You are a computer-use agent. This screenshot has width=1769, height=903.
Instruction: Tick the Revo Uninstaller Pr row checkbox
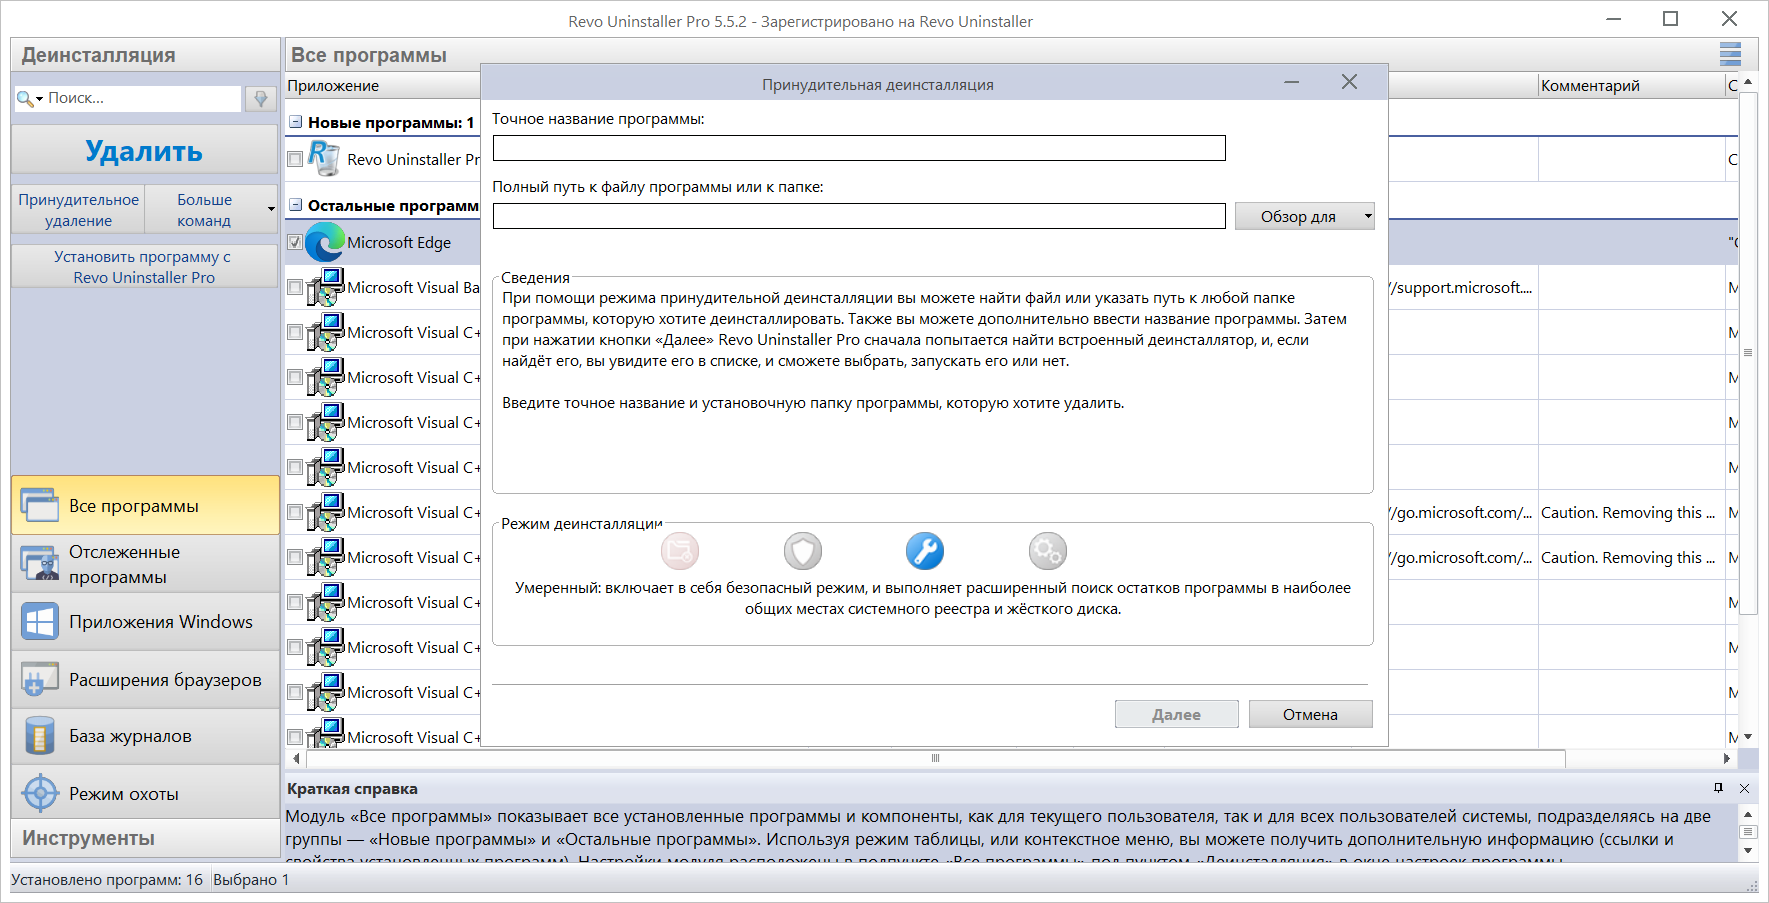pyautogui.click(x=295, y=159)
